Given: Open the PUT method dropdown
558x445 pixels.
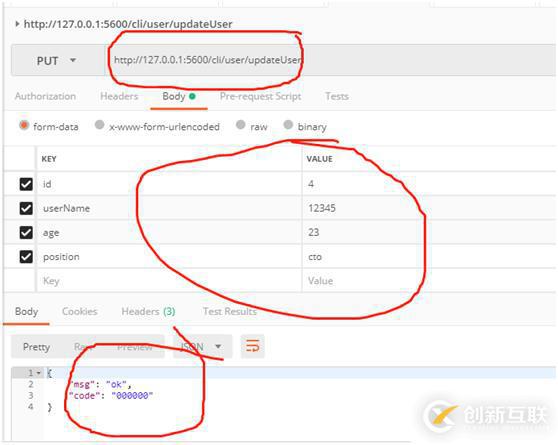Looking at the screenshot, I should tap(56, 61).
